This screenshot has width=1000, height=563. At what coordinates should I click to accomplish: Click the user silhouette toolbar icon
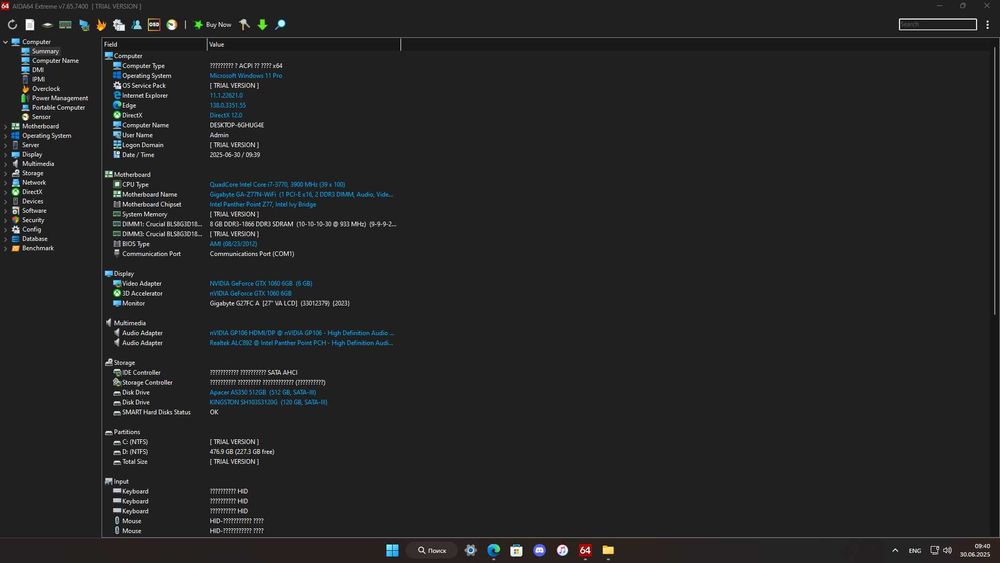pyautogui.click(x=136, y=25)
